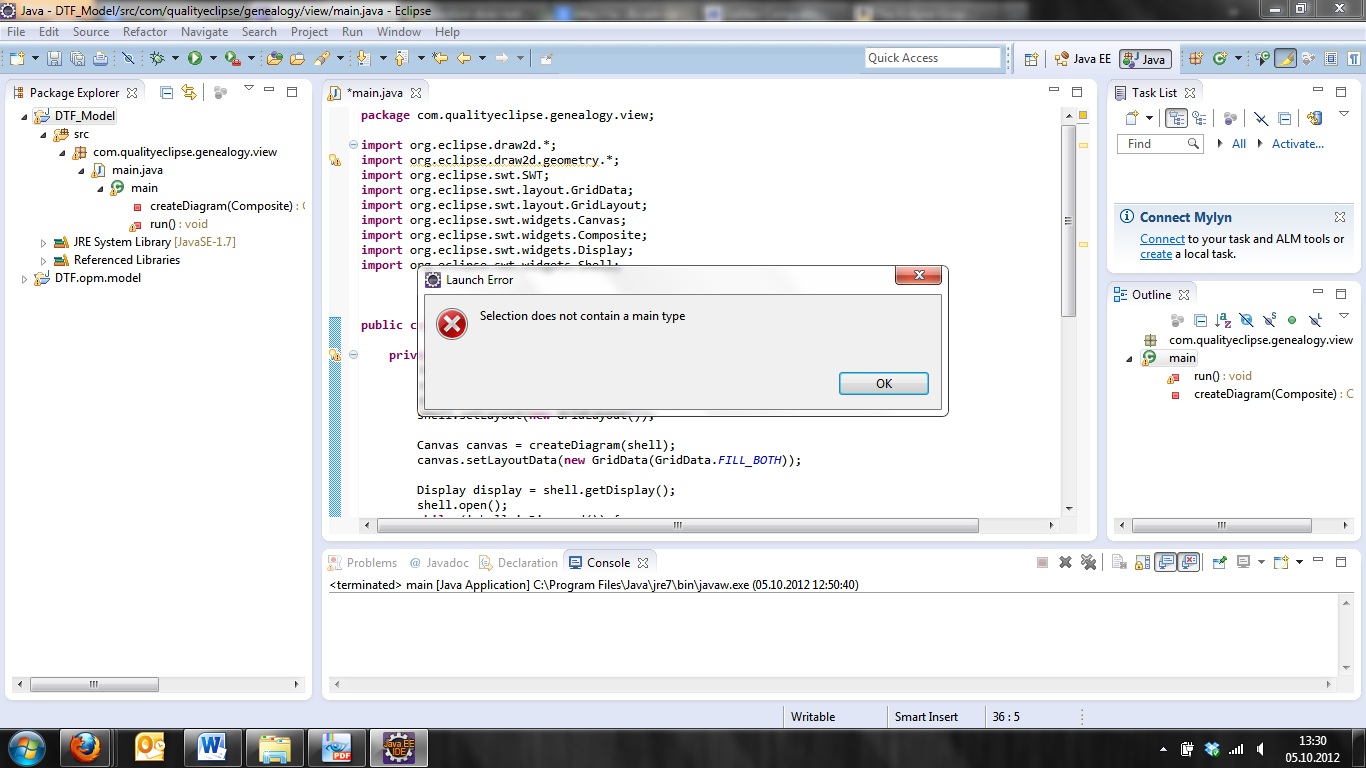The height and width of the screenshot is (768, 1366).
Task: Click the New Java Package icon
Action: click(1196, 58)
